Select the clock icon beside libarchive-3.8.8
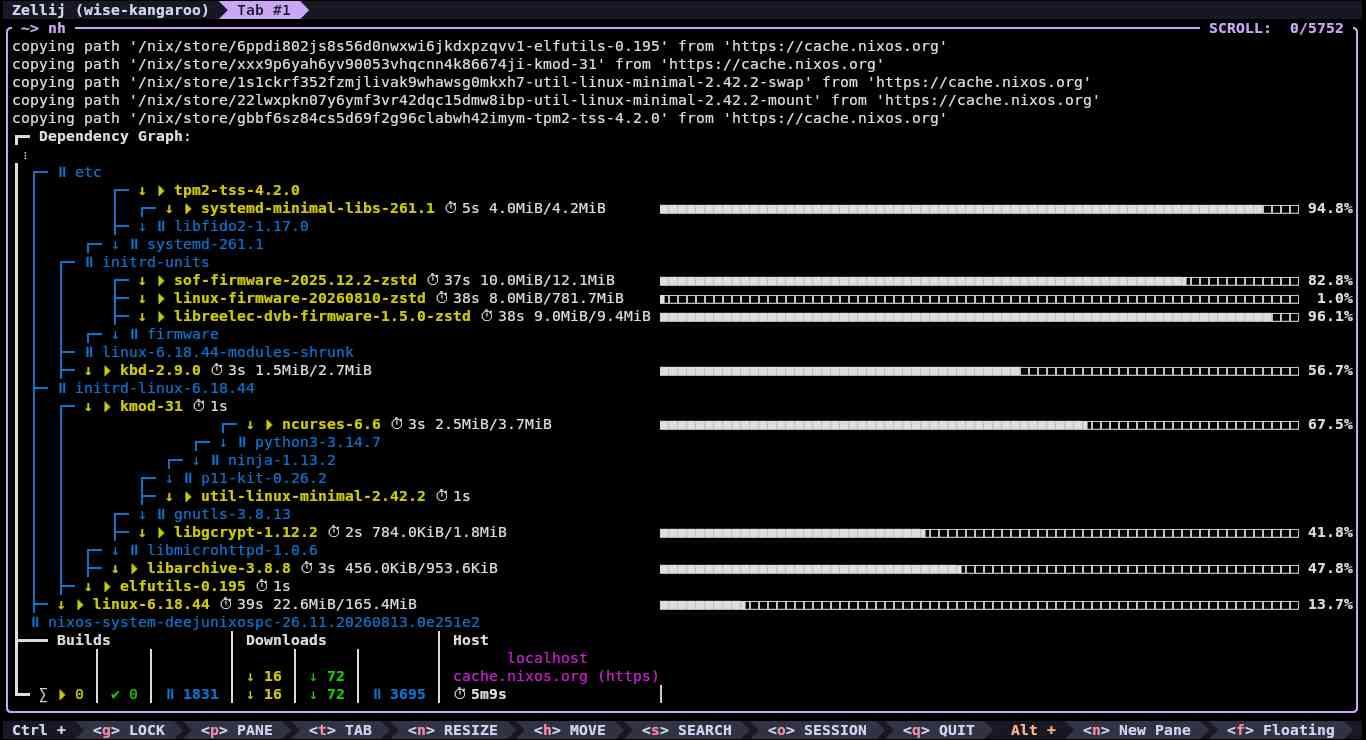The width and height of the screenshot is (1366, 740). pyautogui.click(x=306, y=568)
